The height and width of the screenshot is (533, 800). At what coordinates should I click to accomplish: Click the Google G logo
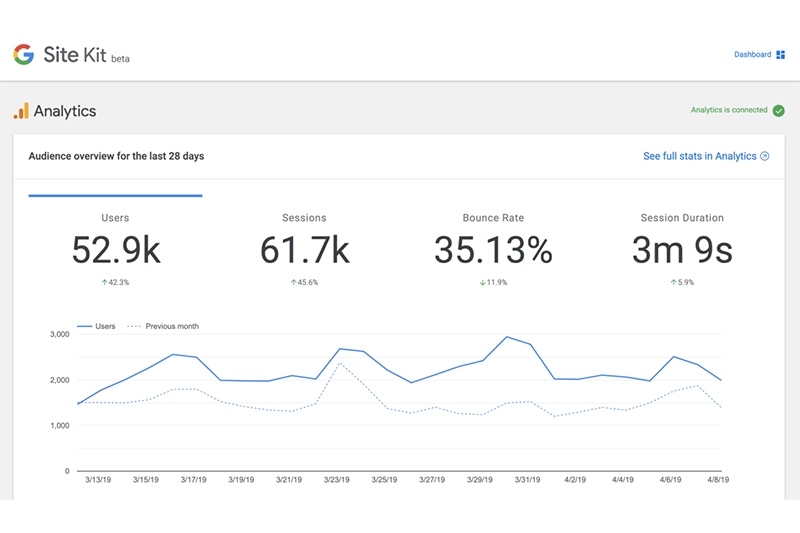pos(23,55)
